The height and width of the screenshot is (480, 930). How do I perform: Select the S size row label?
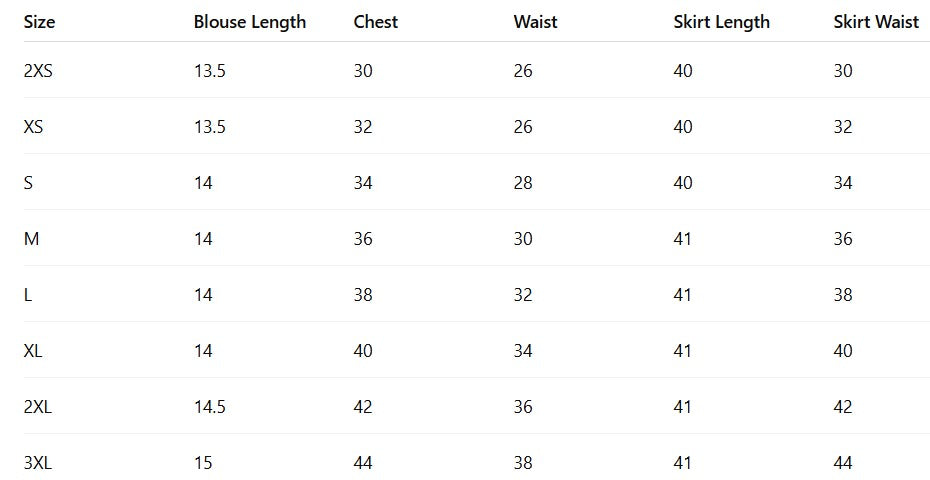click(27, 183)
